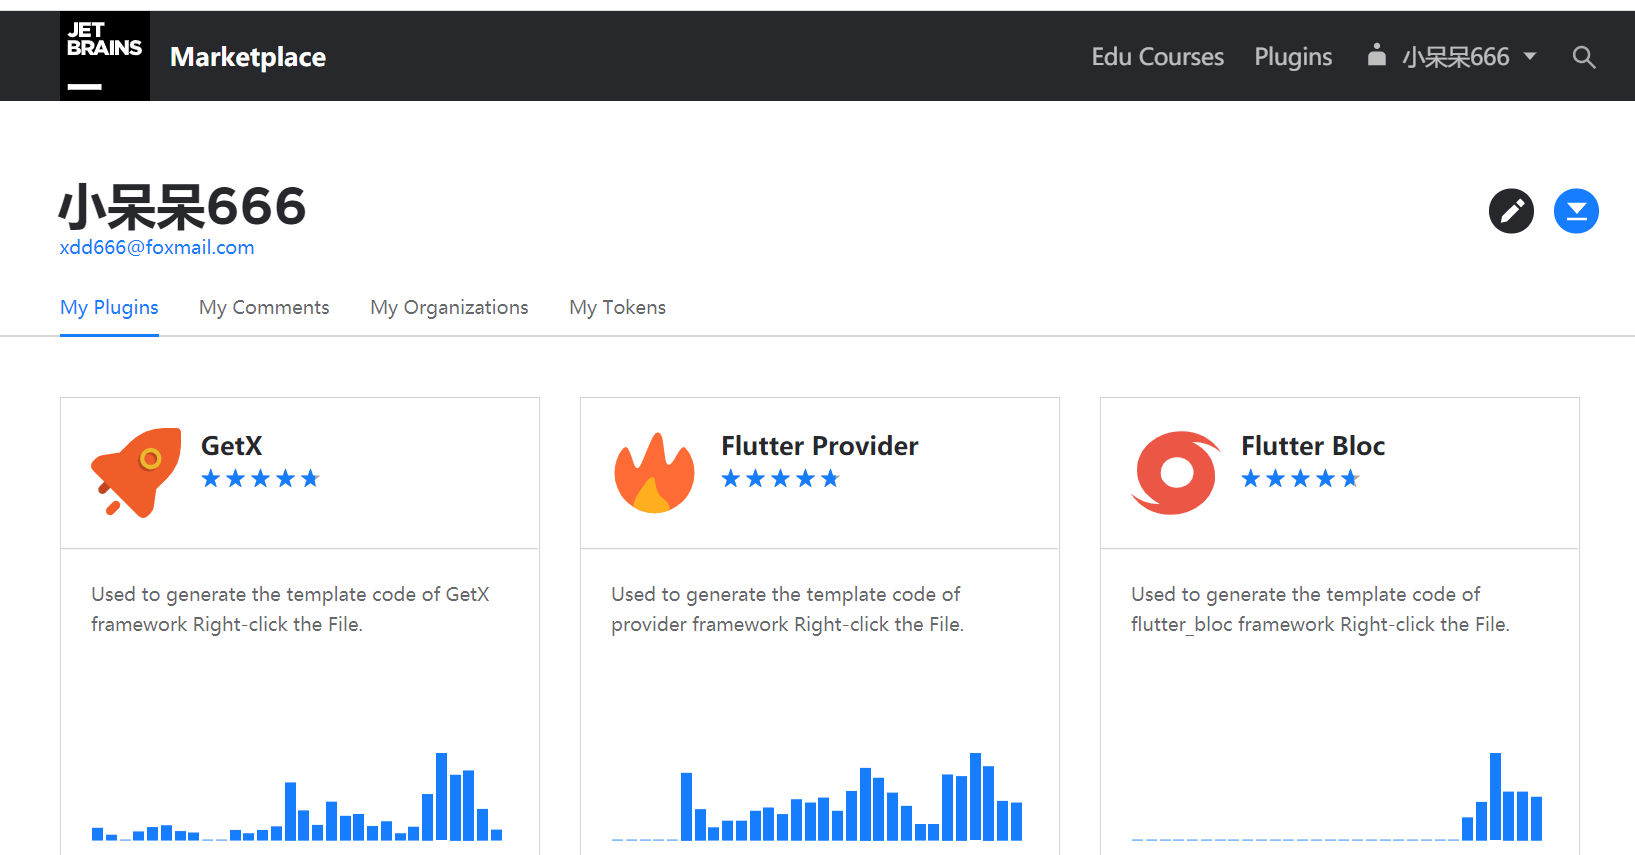Open the My Organizations tab
The image size is (1635, 855).
coord(449,307)
